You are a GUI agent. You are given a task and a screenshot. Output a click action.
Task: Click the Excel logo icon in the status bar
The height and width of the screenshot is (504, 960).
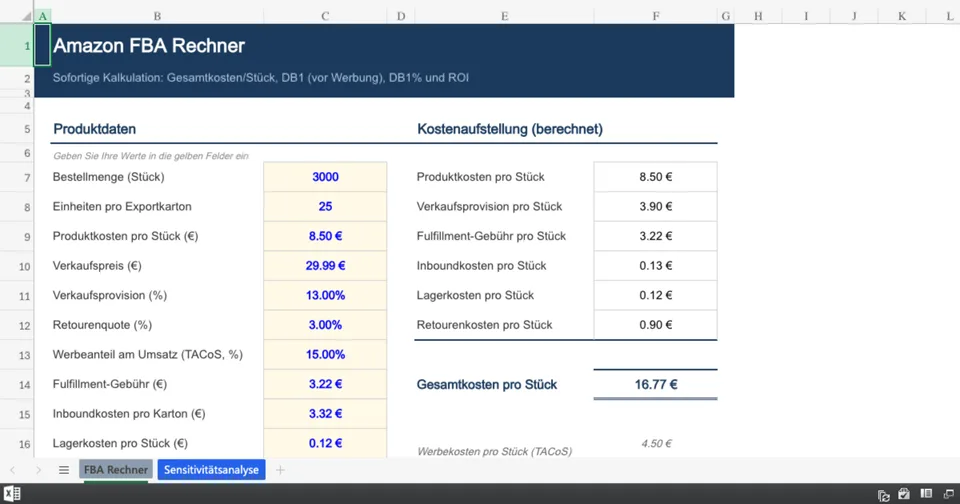12,494
